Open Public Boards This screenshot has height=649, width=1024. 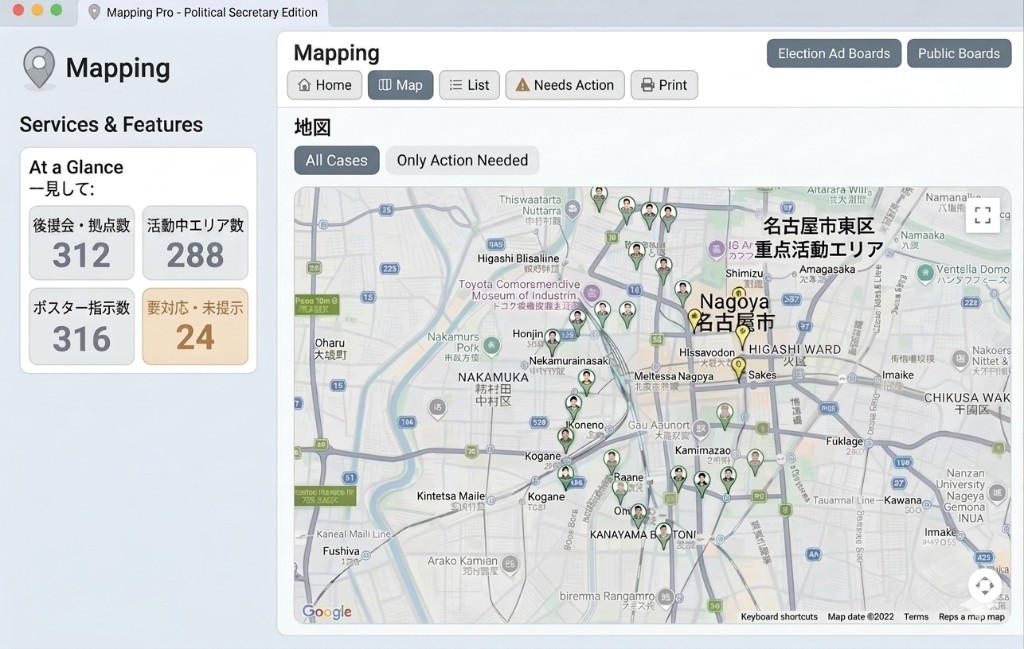click(x=959, y=54)
